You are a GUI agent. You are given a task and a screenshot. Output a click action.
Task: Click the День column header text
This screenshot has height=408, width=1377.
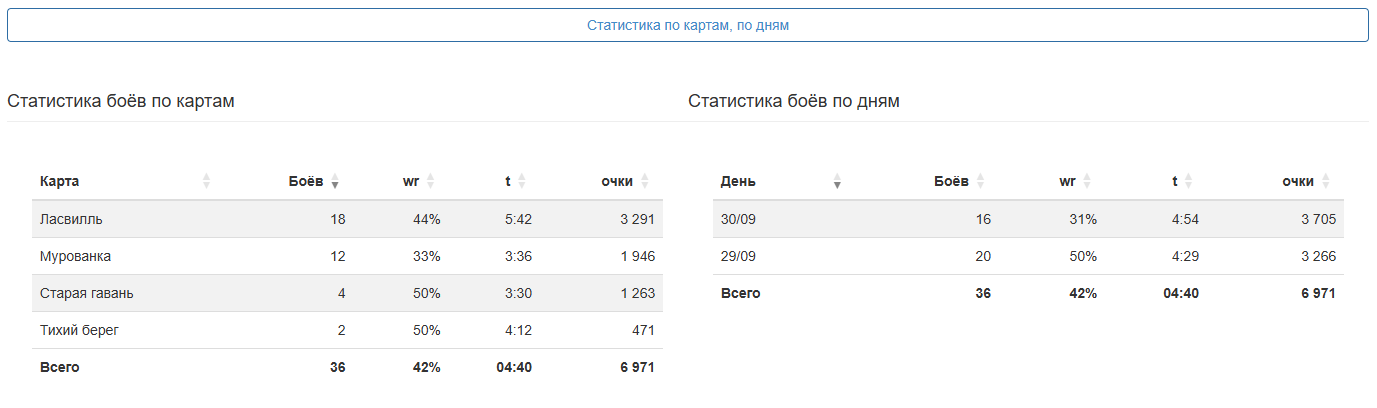point(738,181)
